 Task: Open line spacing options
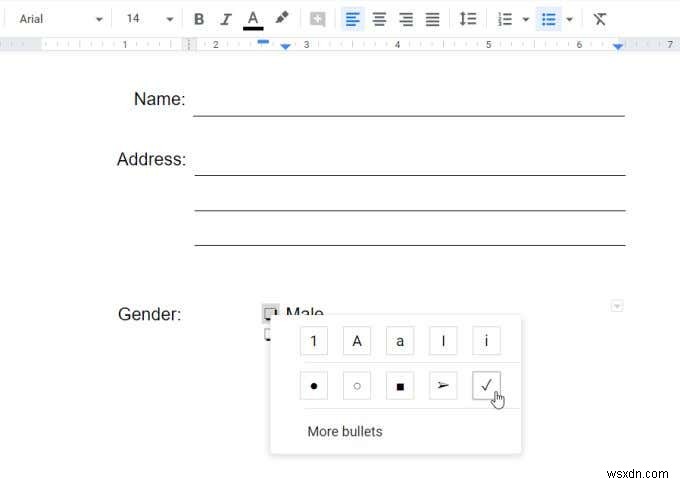(468, 19)
